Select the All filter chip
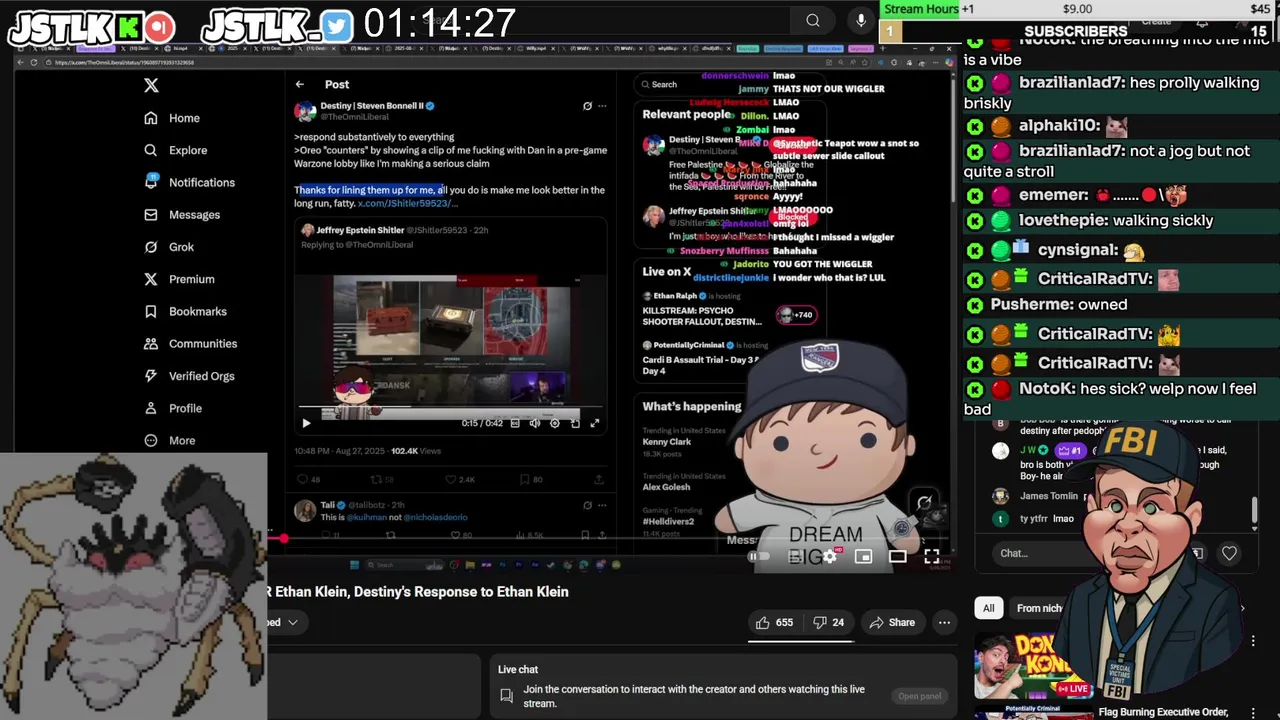 point(988,608)
